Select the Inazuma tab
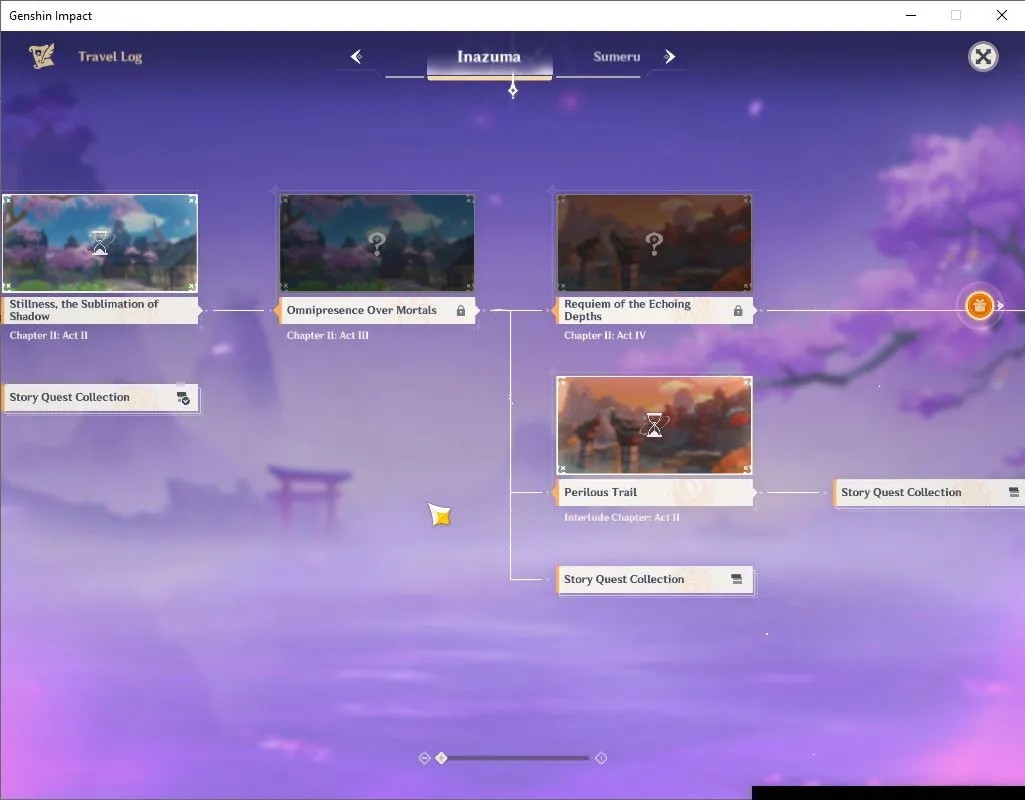 (x=489, y=58)
